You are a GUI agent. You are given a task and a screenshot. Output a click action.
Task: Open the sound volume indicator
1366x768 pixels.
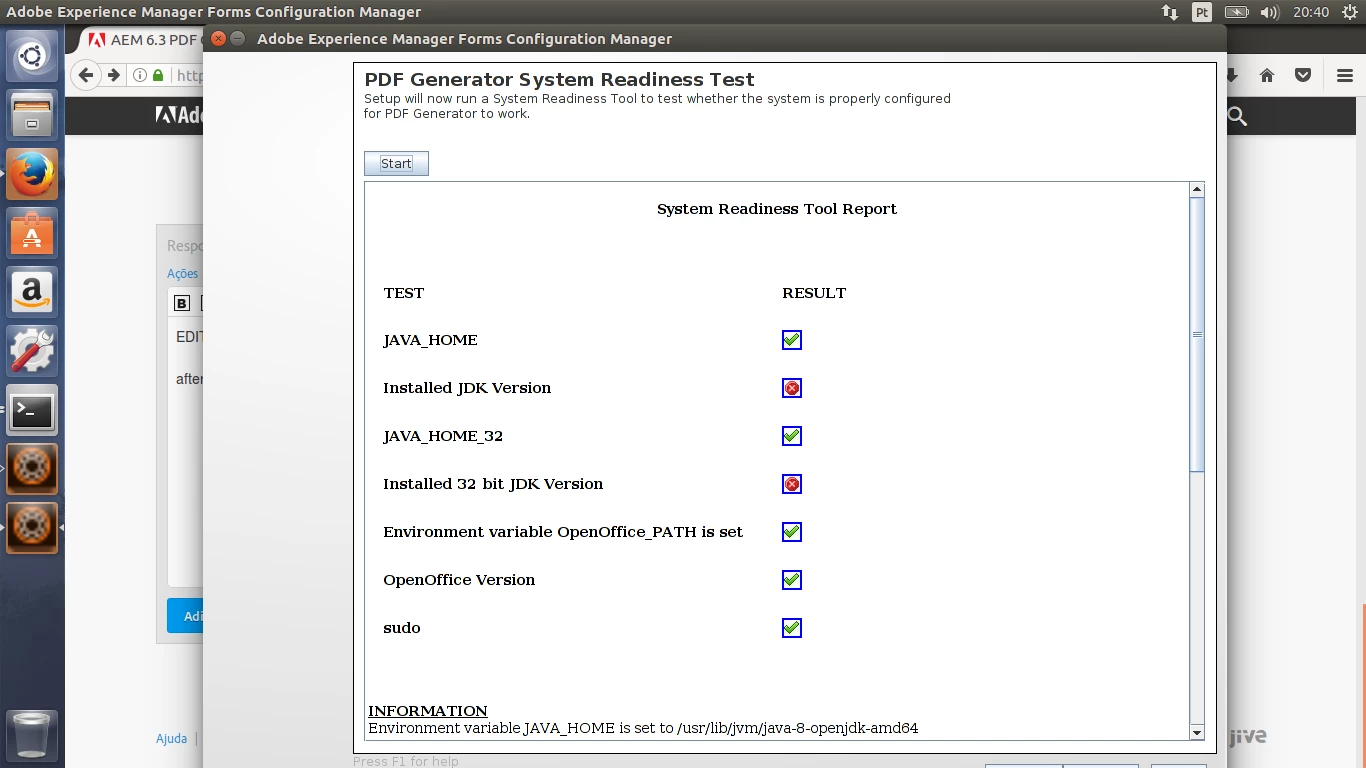coord(1270,12)
